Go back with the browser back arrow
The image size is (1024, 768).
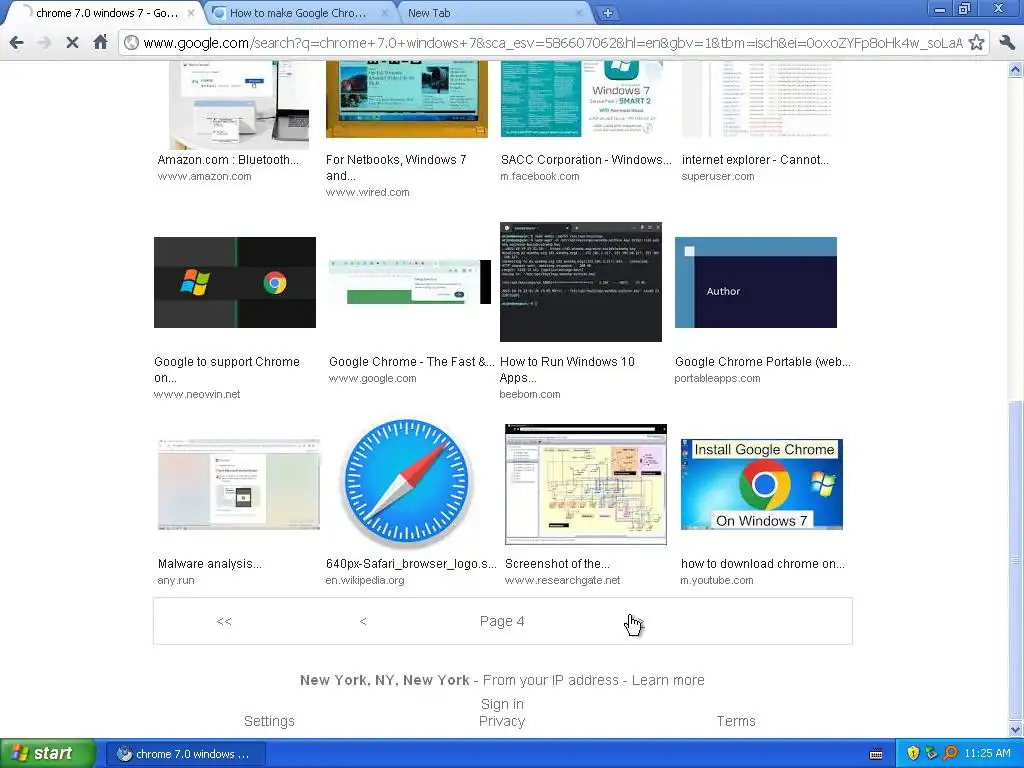17,43
